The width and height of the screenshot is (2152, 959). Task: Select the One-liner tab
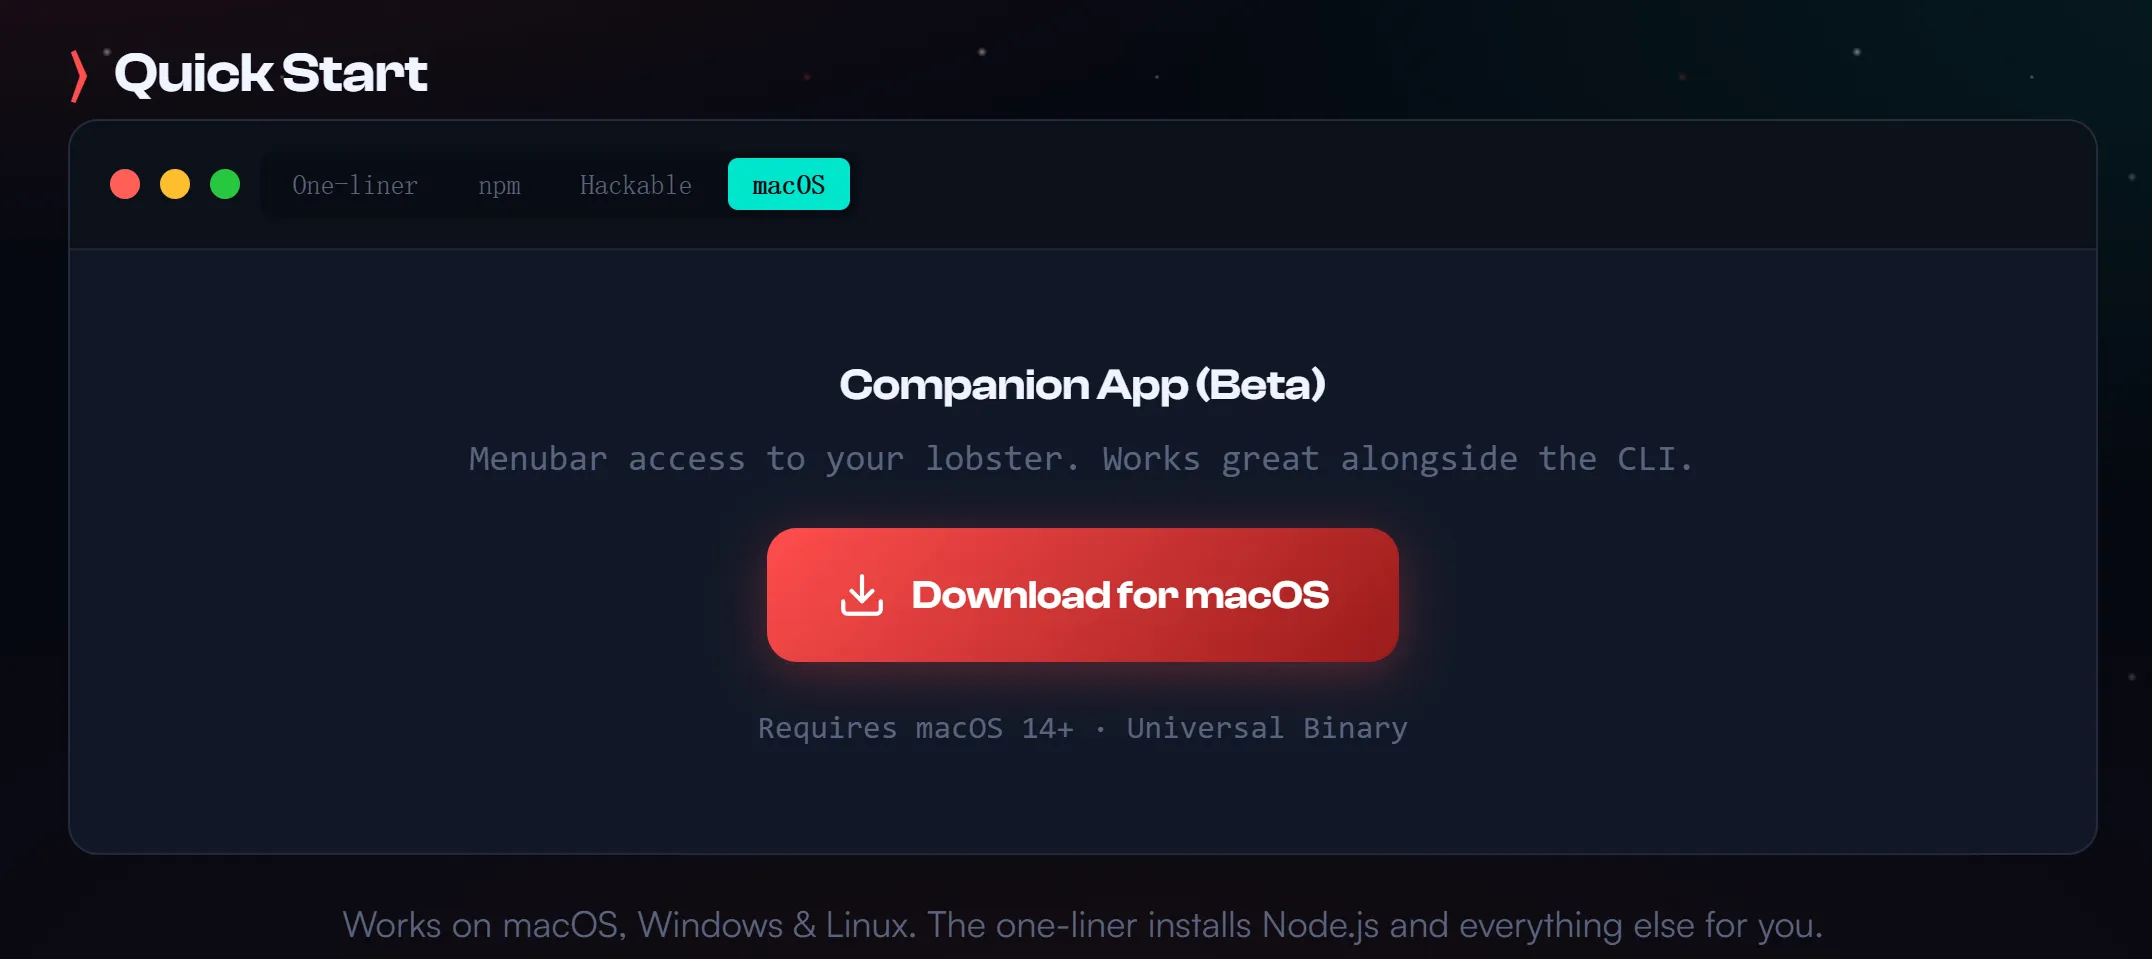tap(354, 185)
